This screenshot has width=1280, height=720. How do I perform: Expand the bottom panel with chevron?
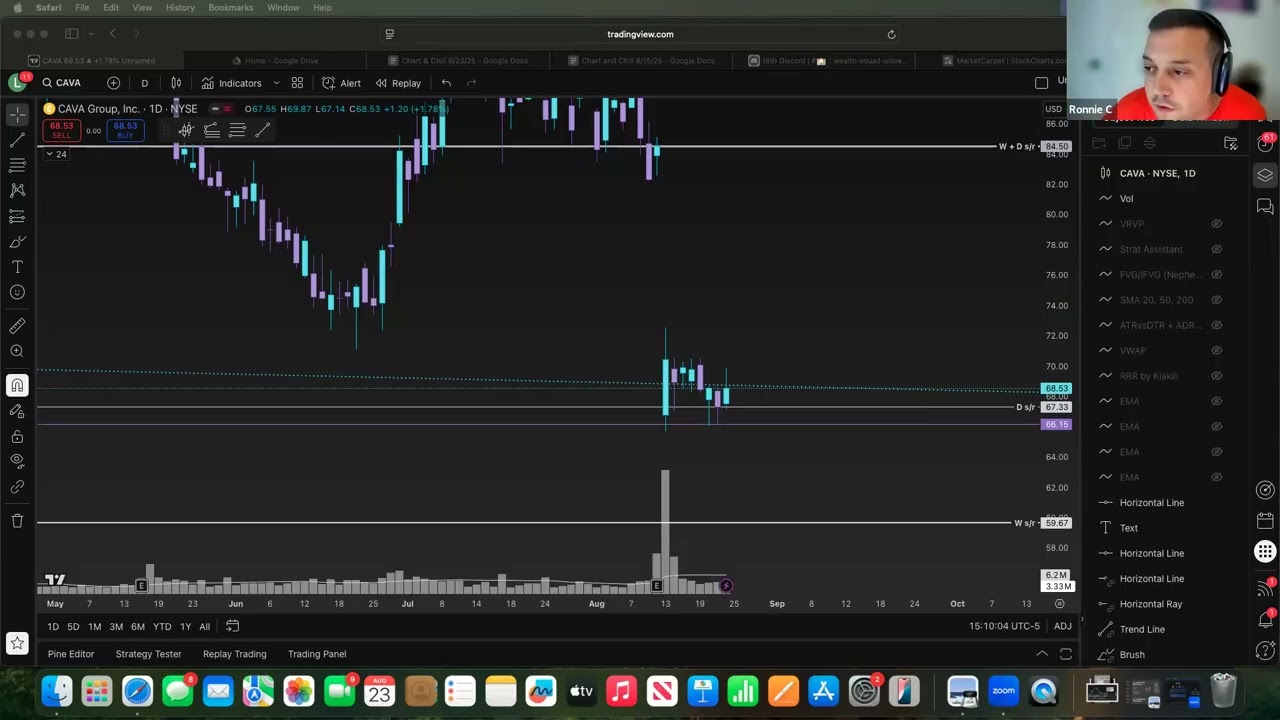(1042, 654)
